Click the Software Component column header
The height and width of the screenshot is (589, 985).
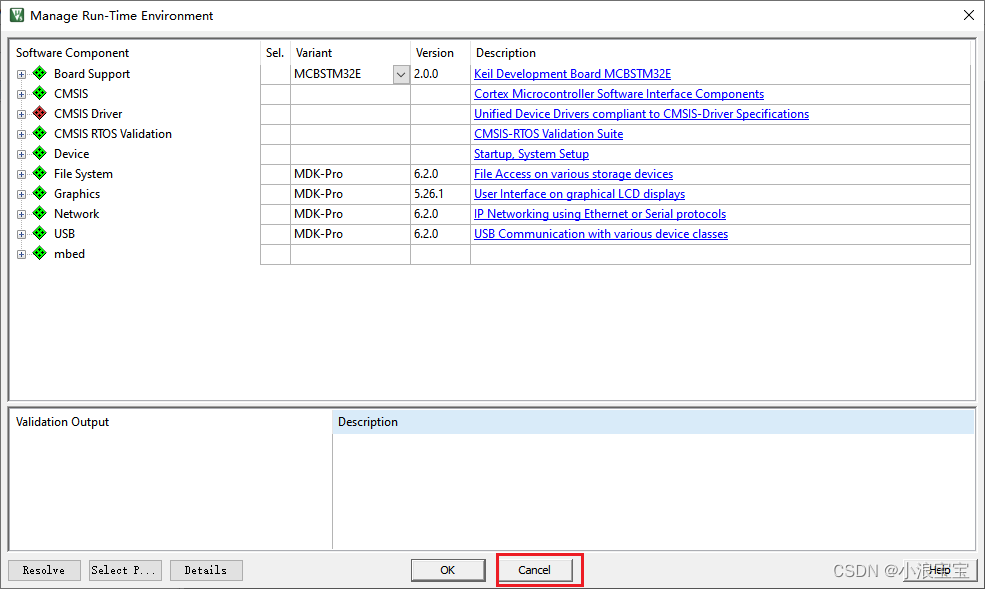click(72, 53)
